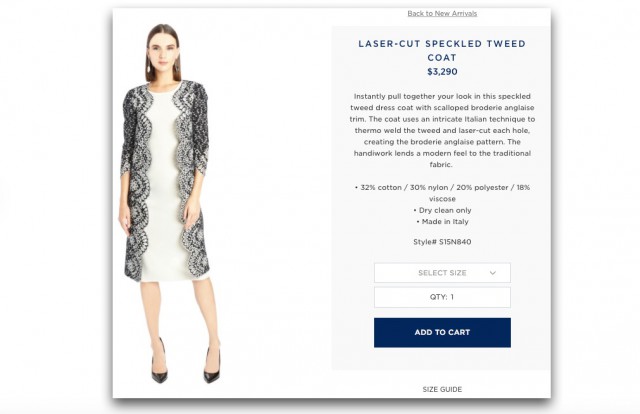Open the Size Guide link
The width and height of the screenshot is (640, 414).
(x=441, y=389)
